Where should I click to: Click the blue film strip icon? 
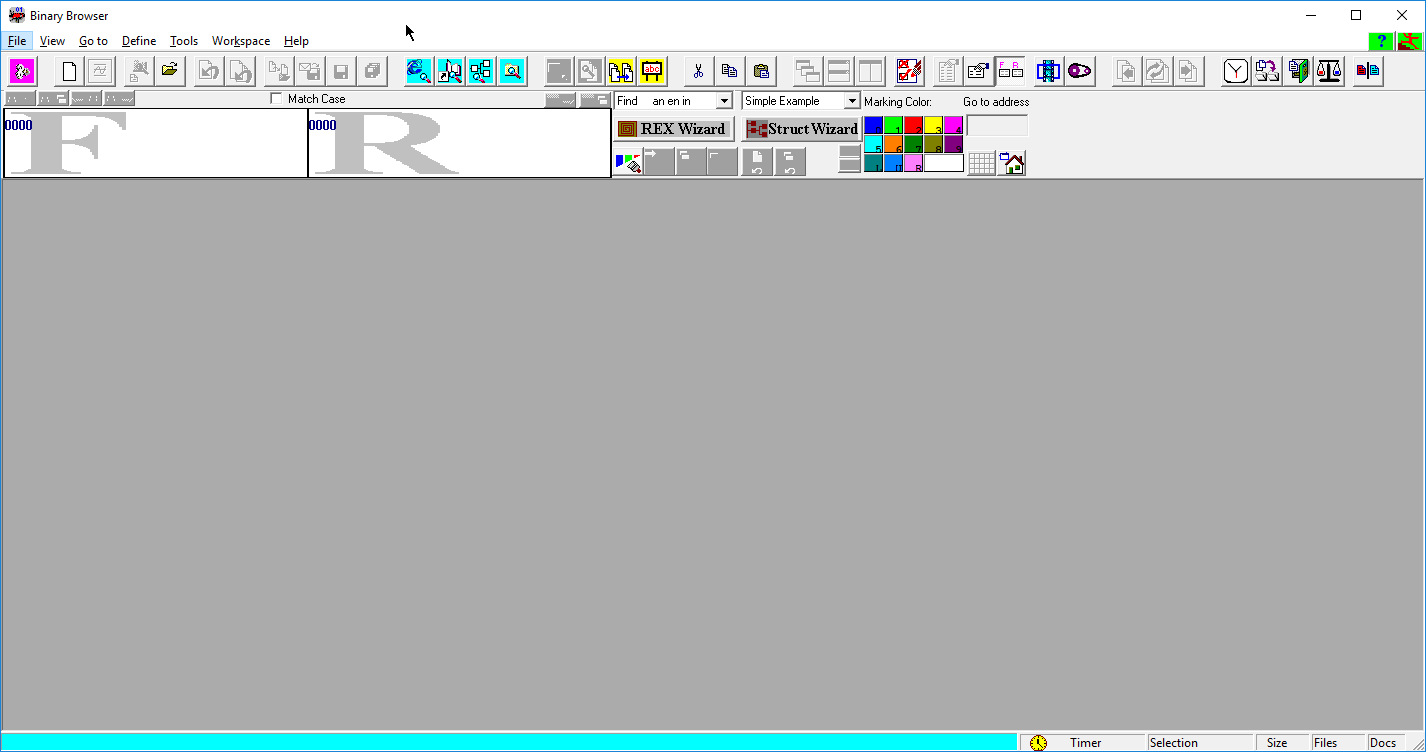coord(1048,71)
